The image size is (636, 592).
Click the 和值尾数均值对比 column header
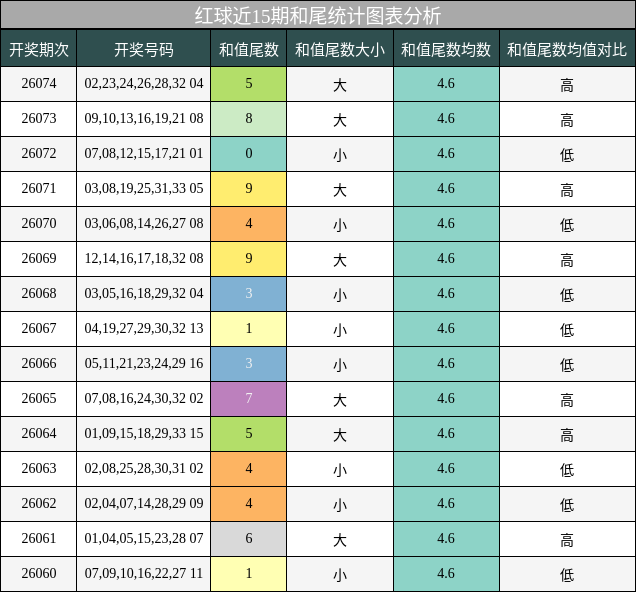[567, 49]
